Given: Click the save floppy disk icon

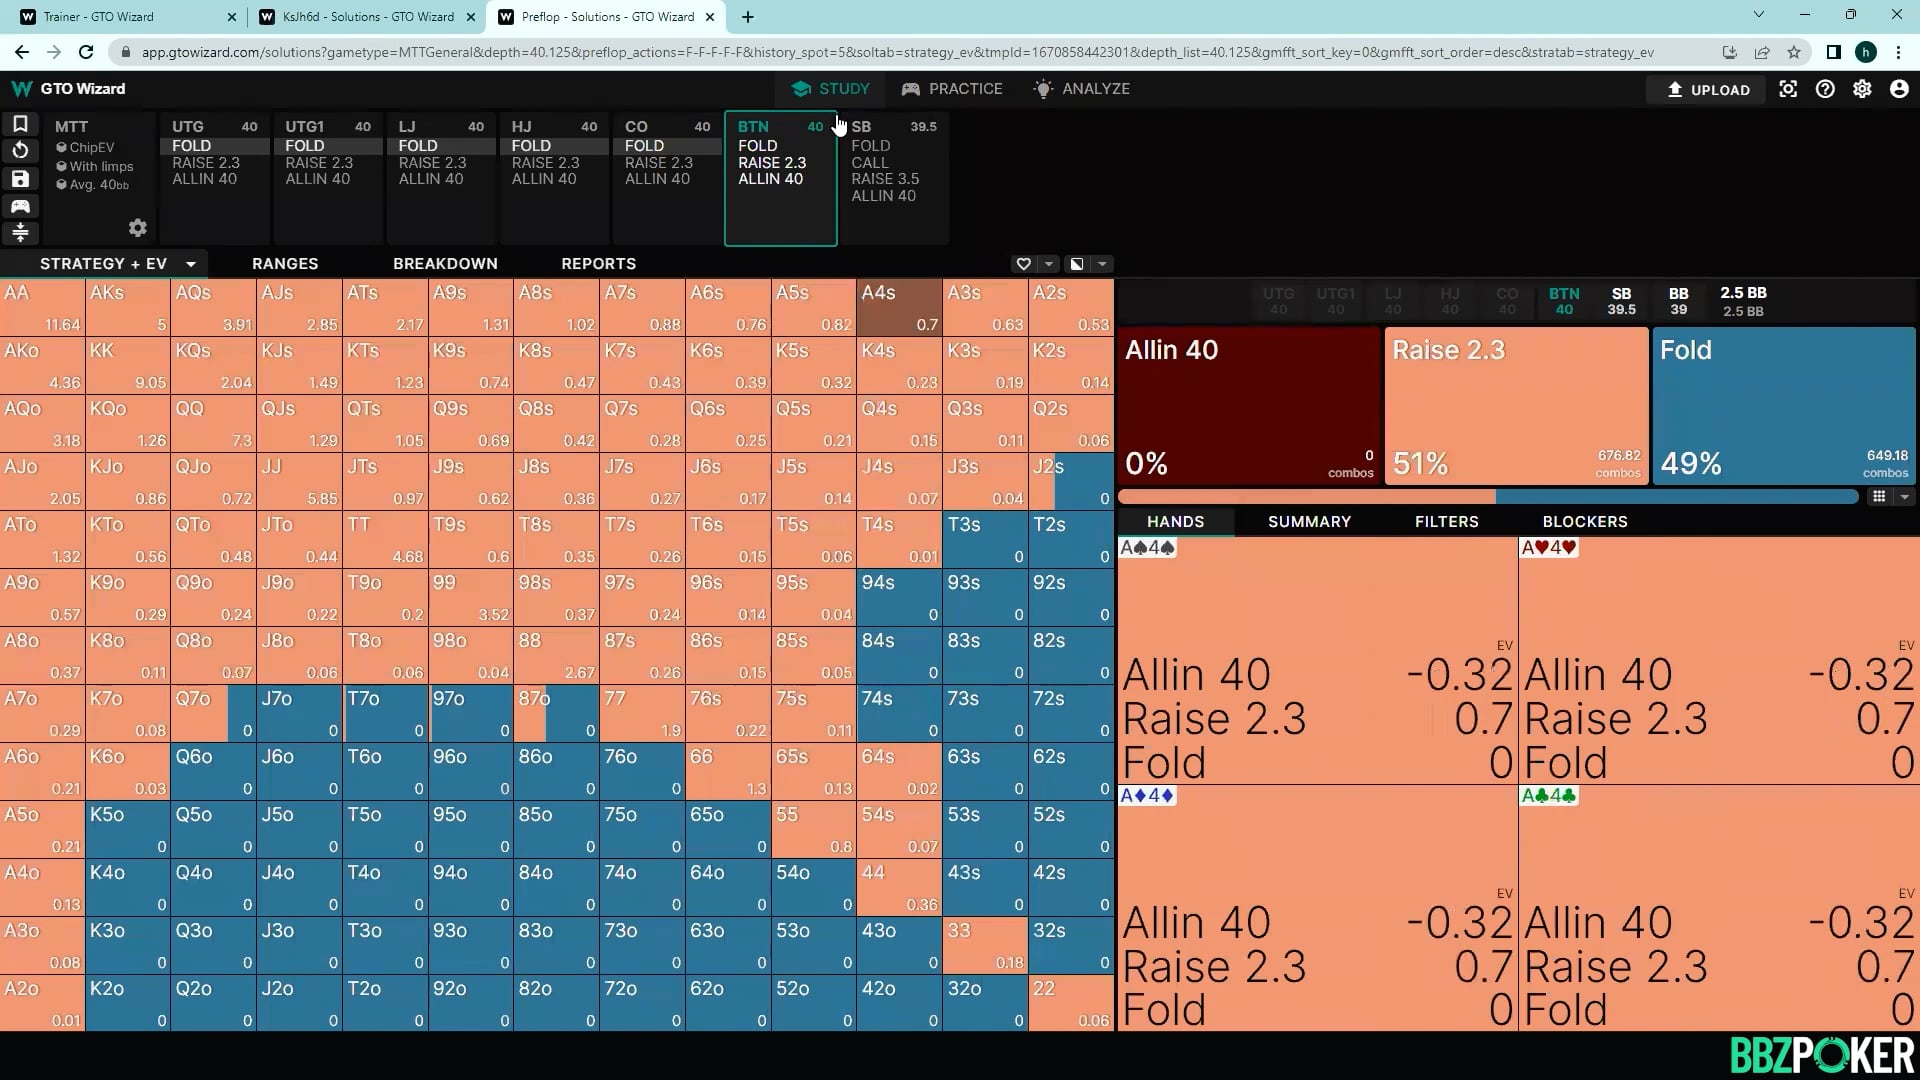Looking at the screenshot, I should [20, 179].
